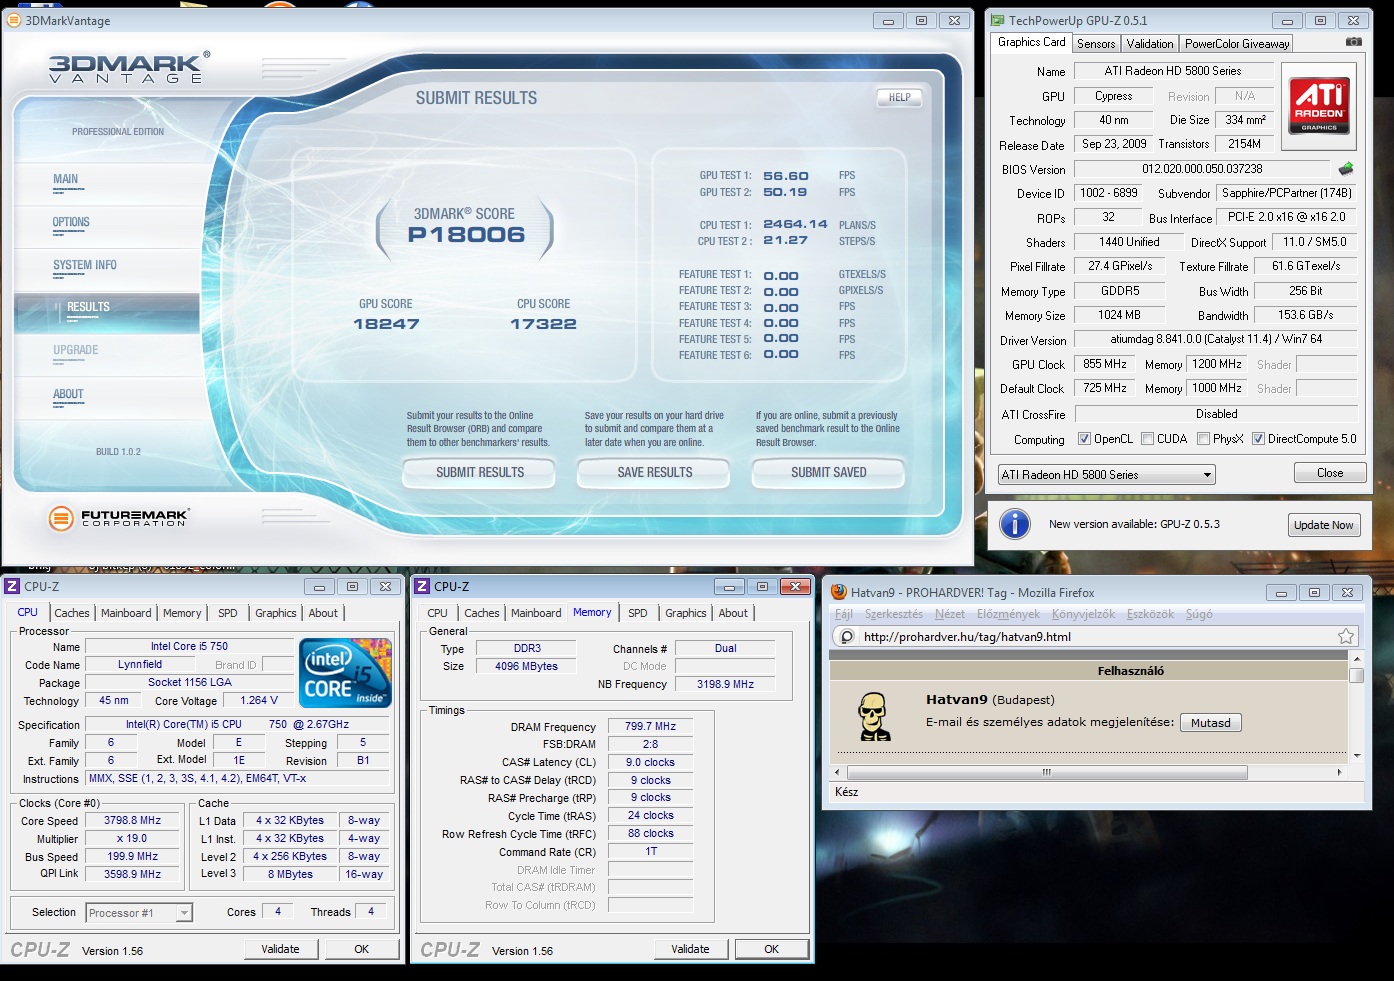Click the Futuremark Corporation logo
Viewport: 1394px width, 981px height.
[118, 518]
